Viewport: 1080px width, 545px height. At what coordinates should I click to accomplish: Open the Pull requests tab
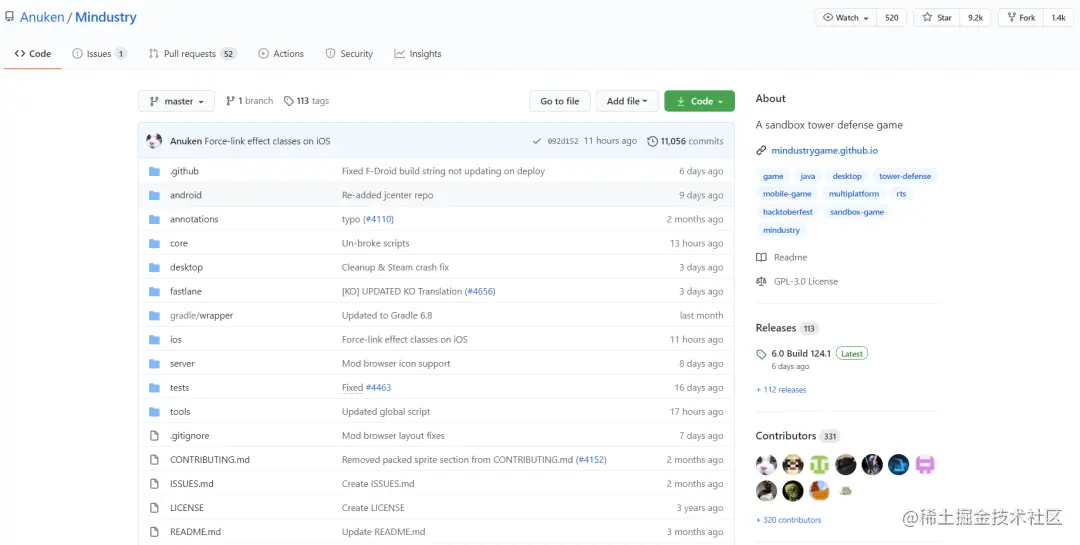tap(192, 54)
